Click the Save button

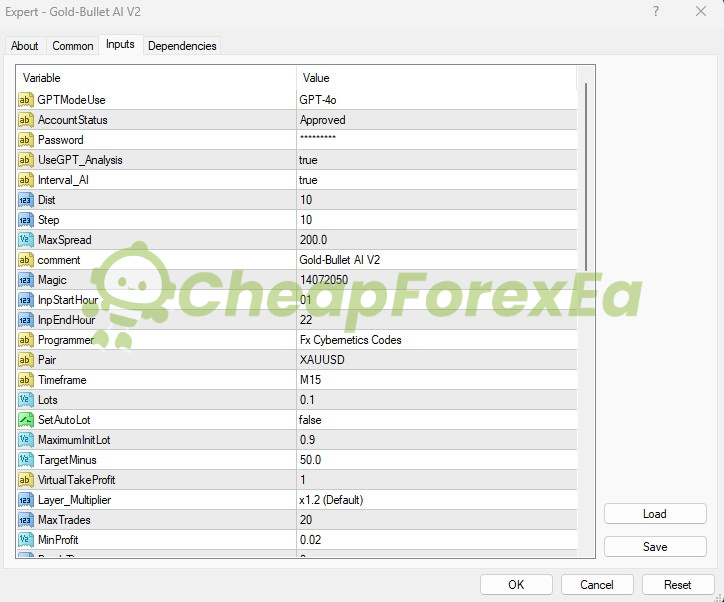[x=655, y=547]
